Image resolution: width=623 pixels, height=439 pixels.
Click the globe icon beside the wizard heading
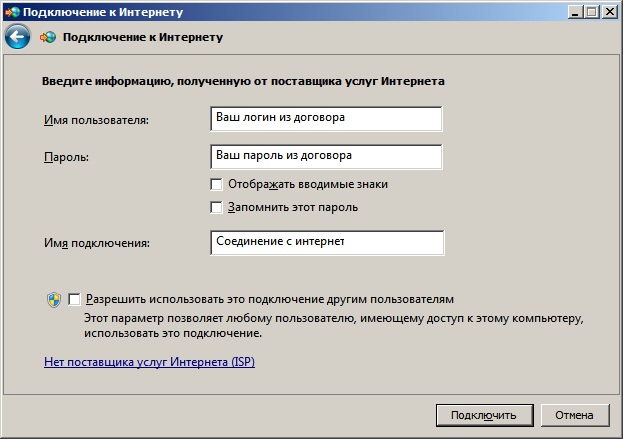tap(48, 37)
